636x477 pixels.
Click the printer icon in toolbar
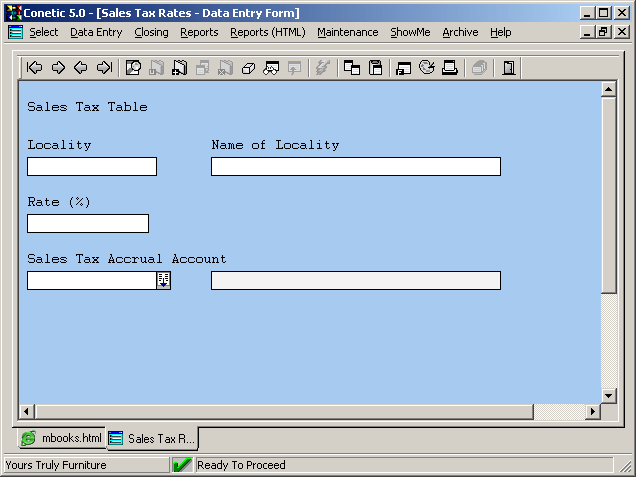pyautogui.click(x=450, y=68)
